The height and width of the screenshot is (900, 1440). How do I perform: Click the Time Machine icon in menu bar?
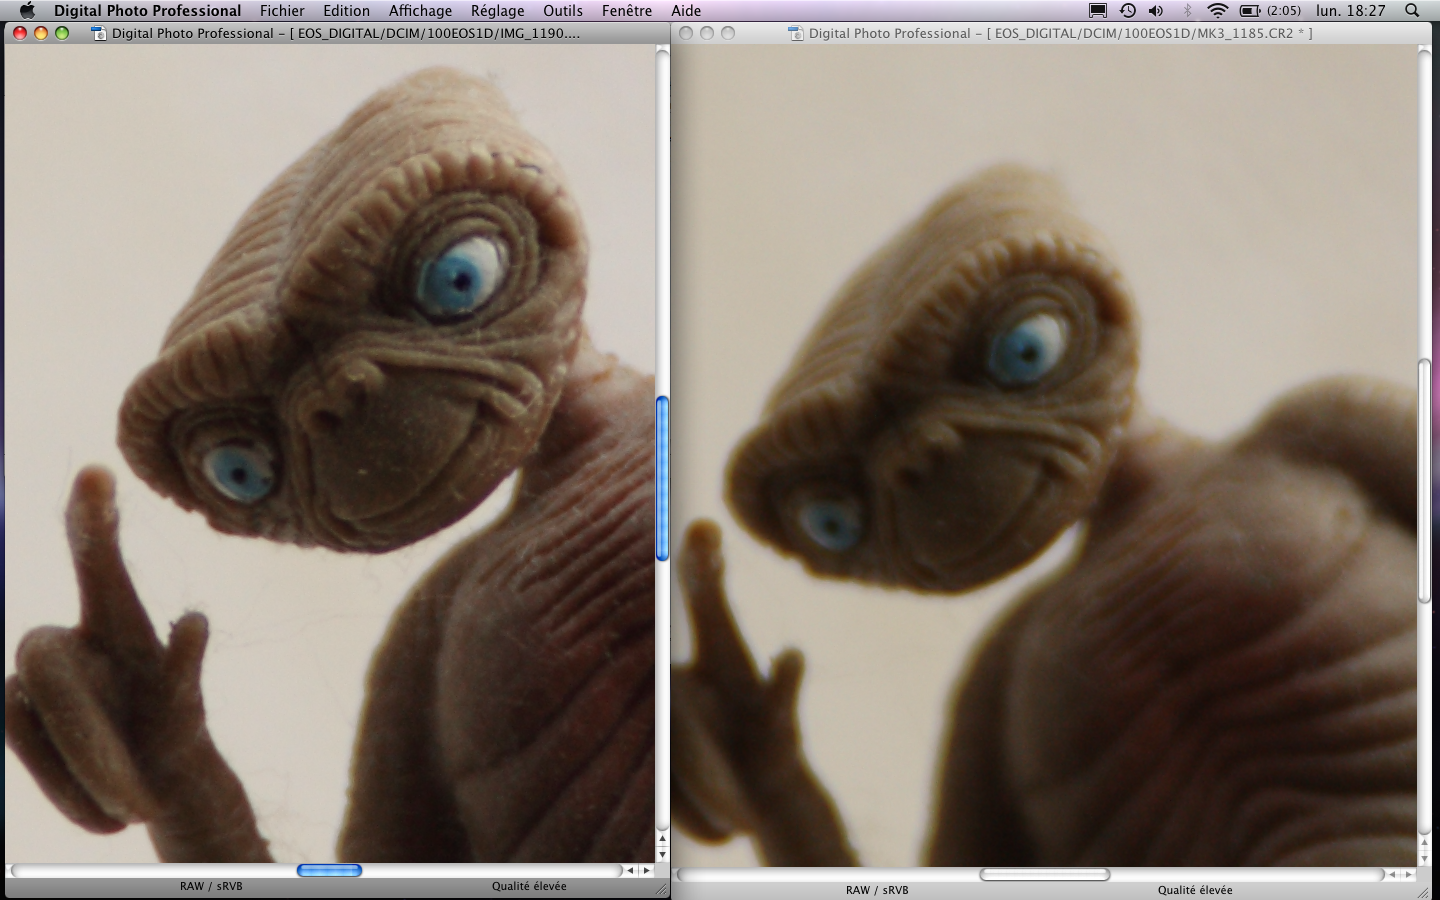[x=1127, y=10]
